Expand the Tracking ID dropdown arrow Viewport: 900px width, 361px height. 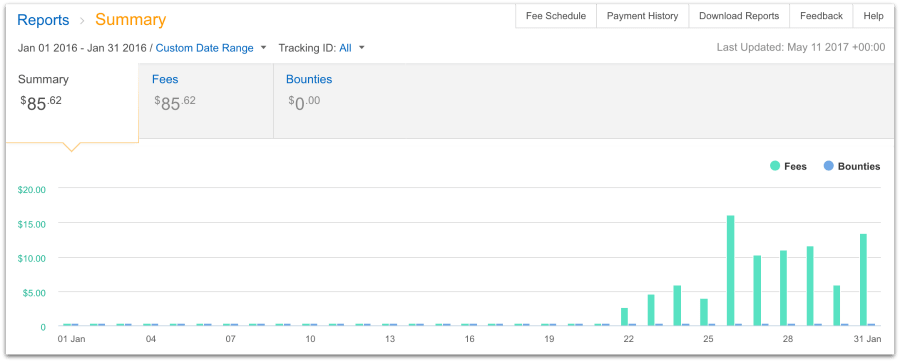pos(362,48)
